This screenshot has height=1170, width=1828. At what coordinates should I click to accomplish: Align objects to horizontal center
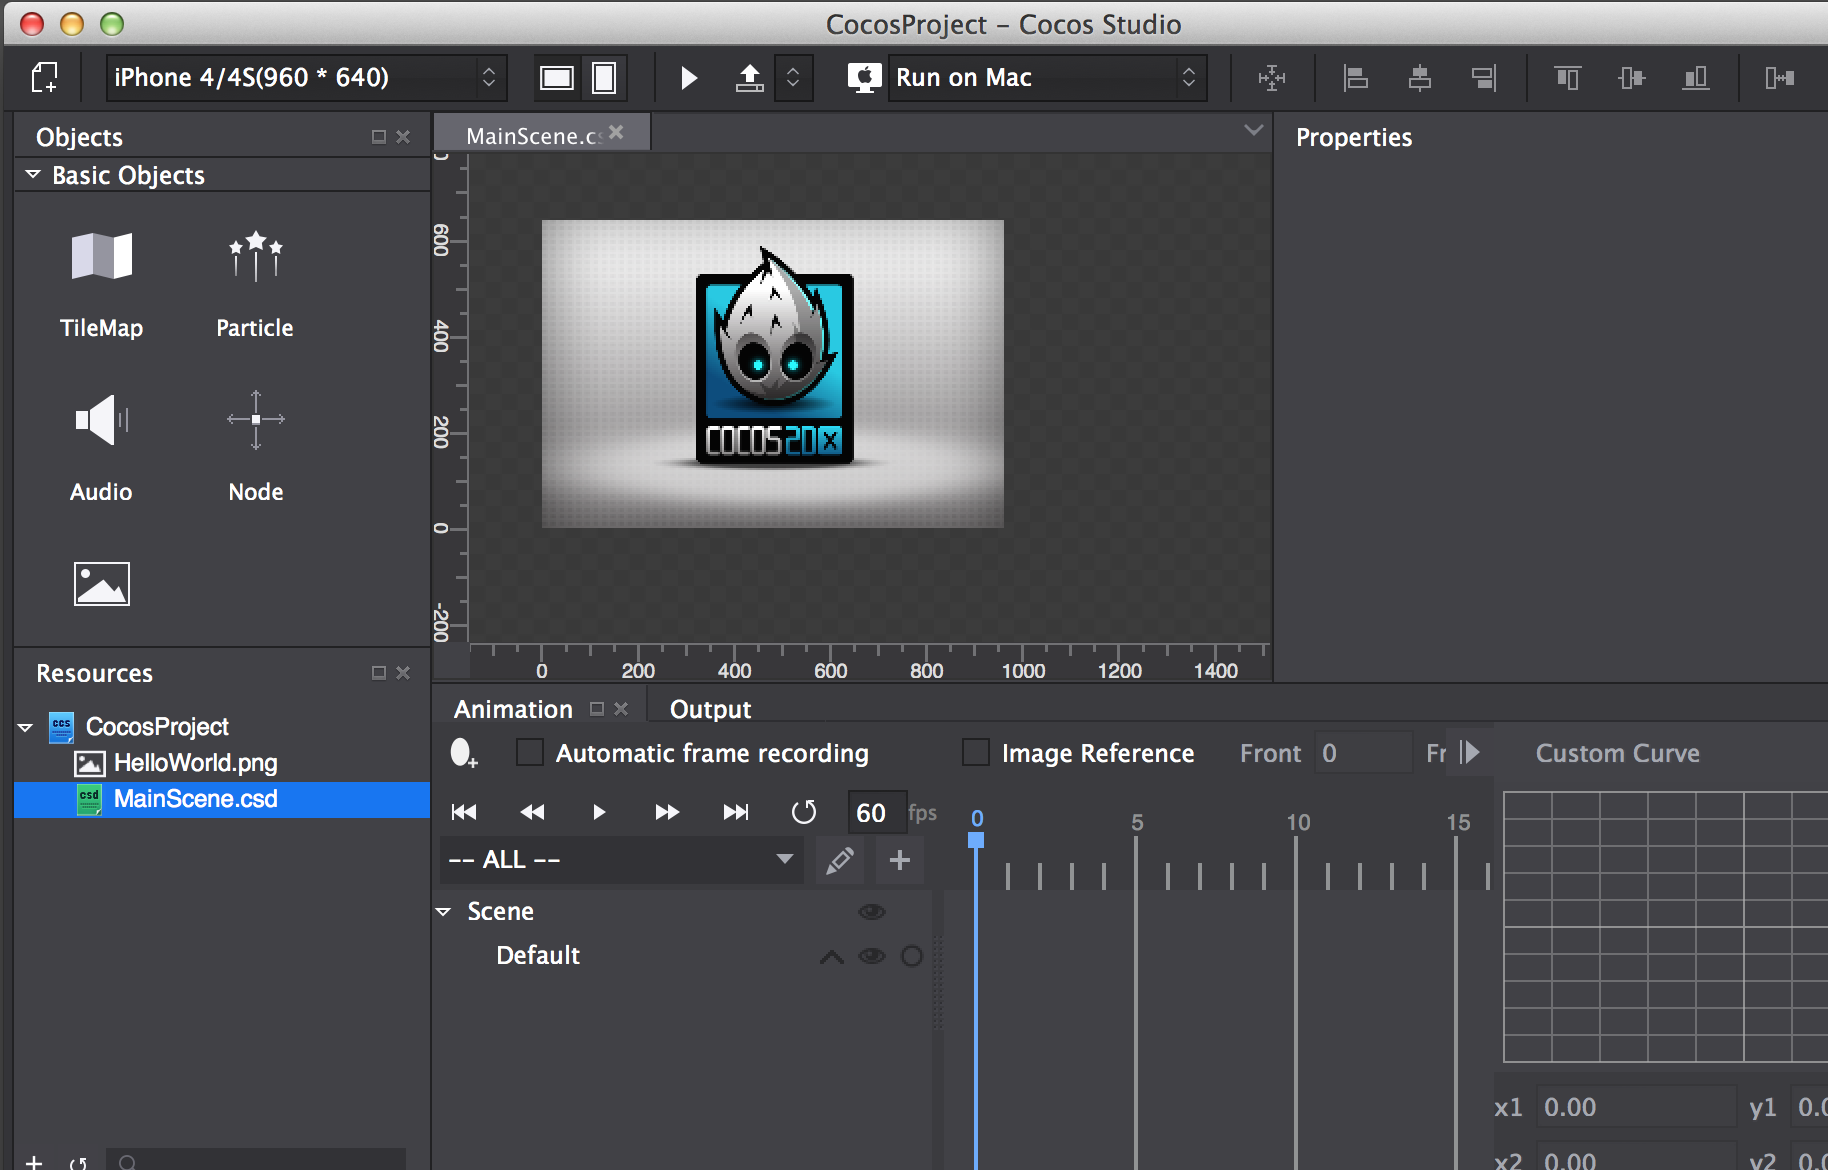(1419, 78)
